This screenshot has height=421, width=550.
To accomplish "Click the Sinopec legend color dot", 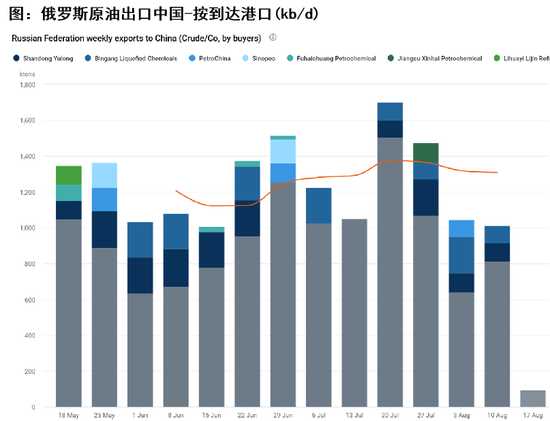I will (246, 58).
